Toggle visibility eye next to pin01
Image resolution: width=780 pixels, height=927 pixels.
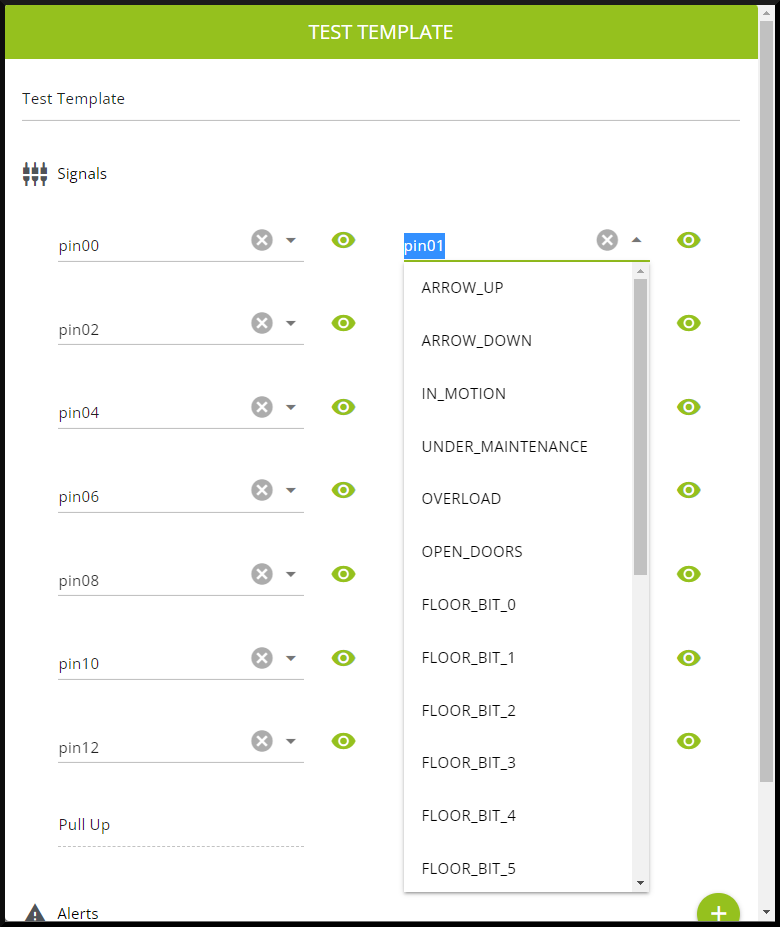tap(688, 240)
